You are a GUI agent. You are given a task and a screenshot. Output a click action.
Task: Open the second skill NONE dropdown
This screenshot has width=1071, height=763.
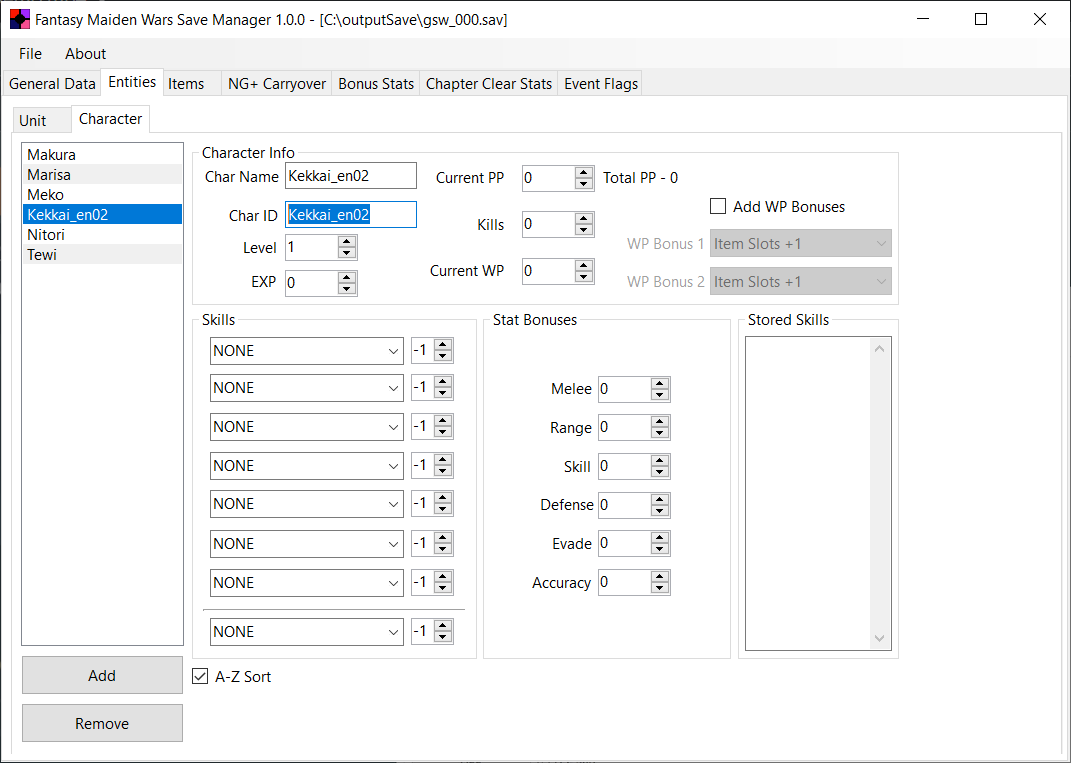[x=307, y=388]
